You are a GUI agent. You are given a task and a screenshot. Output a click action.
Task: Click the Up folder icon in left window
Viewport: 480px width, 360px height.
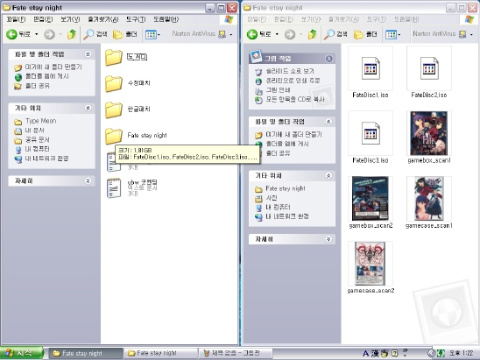pos(71,34)
